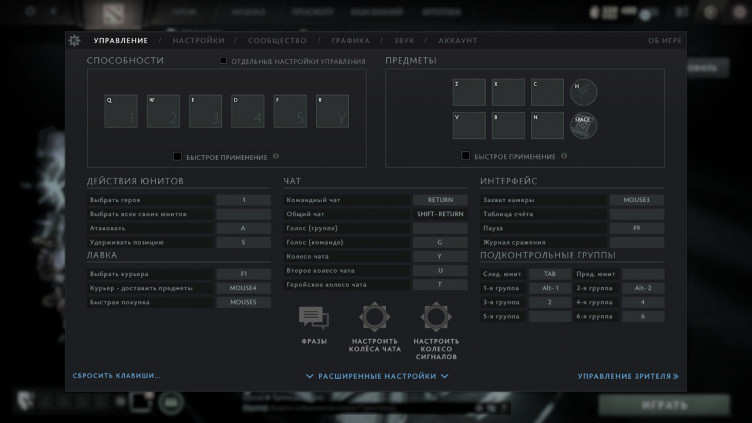Toggle Быстрое применение under Предметы
The width and height of the screenshot is (752, 423).
[466, 156]
